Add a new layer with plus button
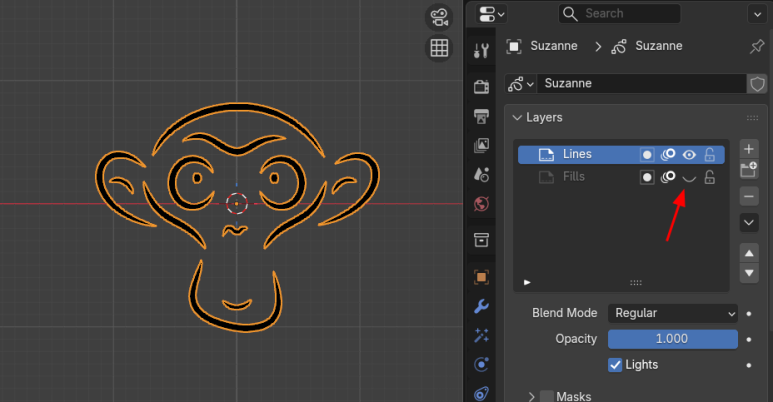Viewport: 773px width, 402px height. pyautogui.click(x=749, y=148)
